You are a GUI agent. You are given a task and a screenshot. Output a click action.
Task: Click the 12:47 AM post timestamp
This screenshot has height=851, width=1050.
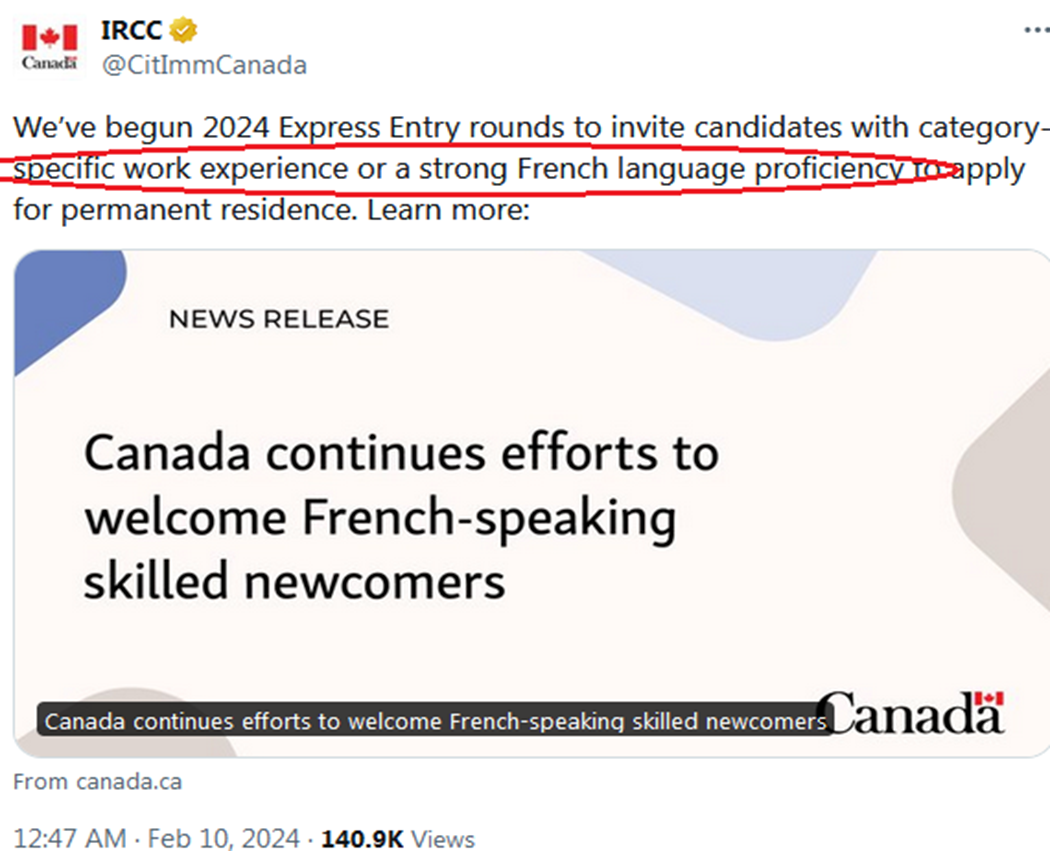[x=70, y=838]
